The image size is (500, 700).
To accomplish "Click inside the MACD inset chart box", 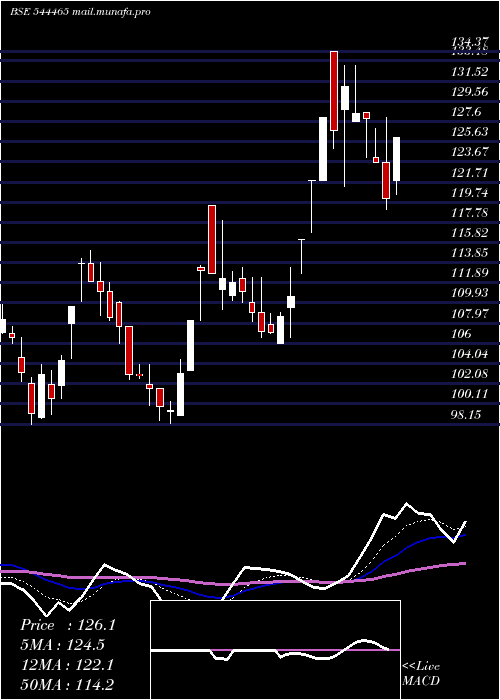I will 275,650.
